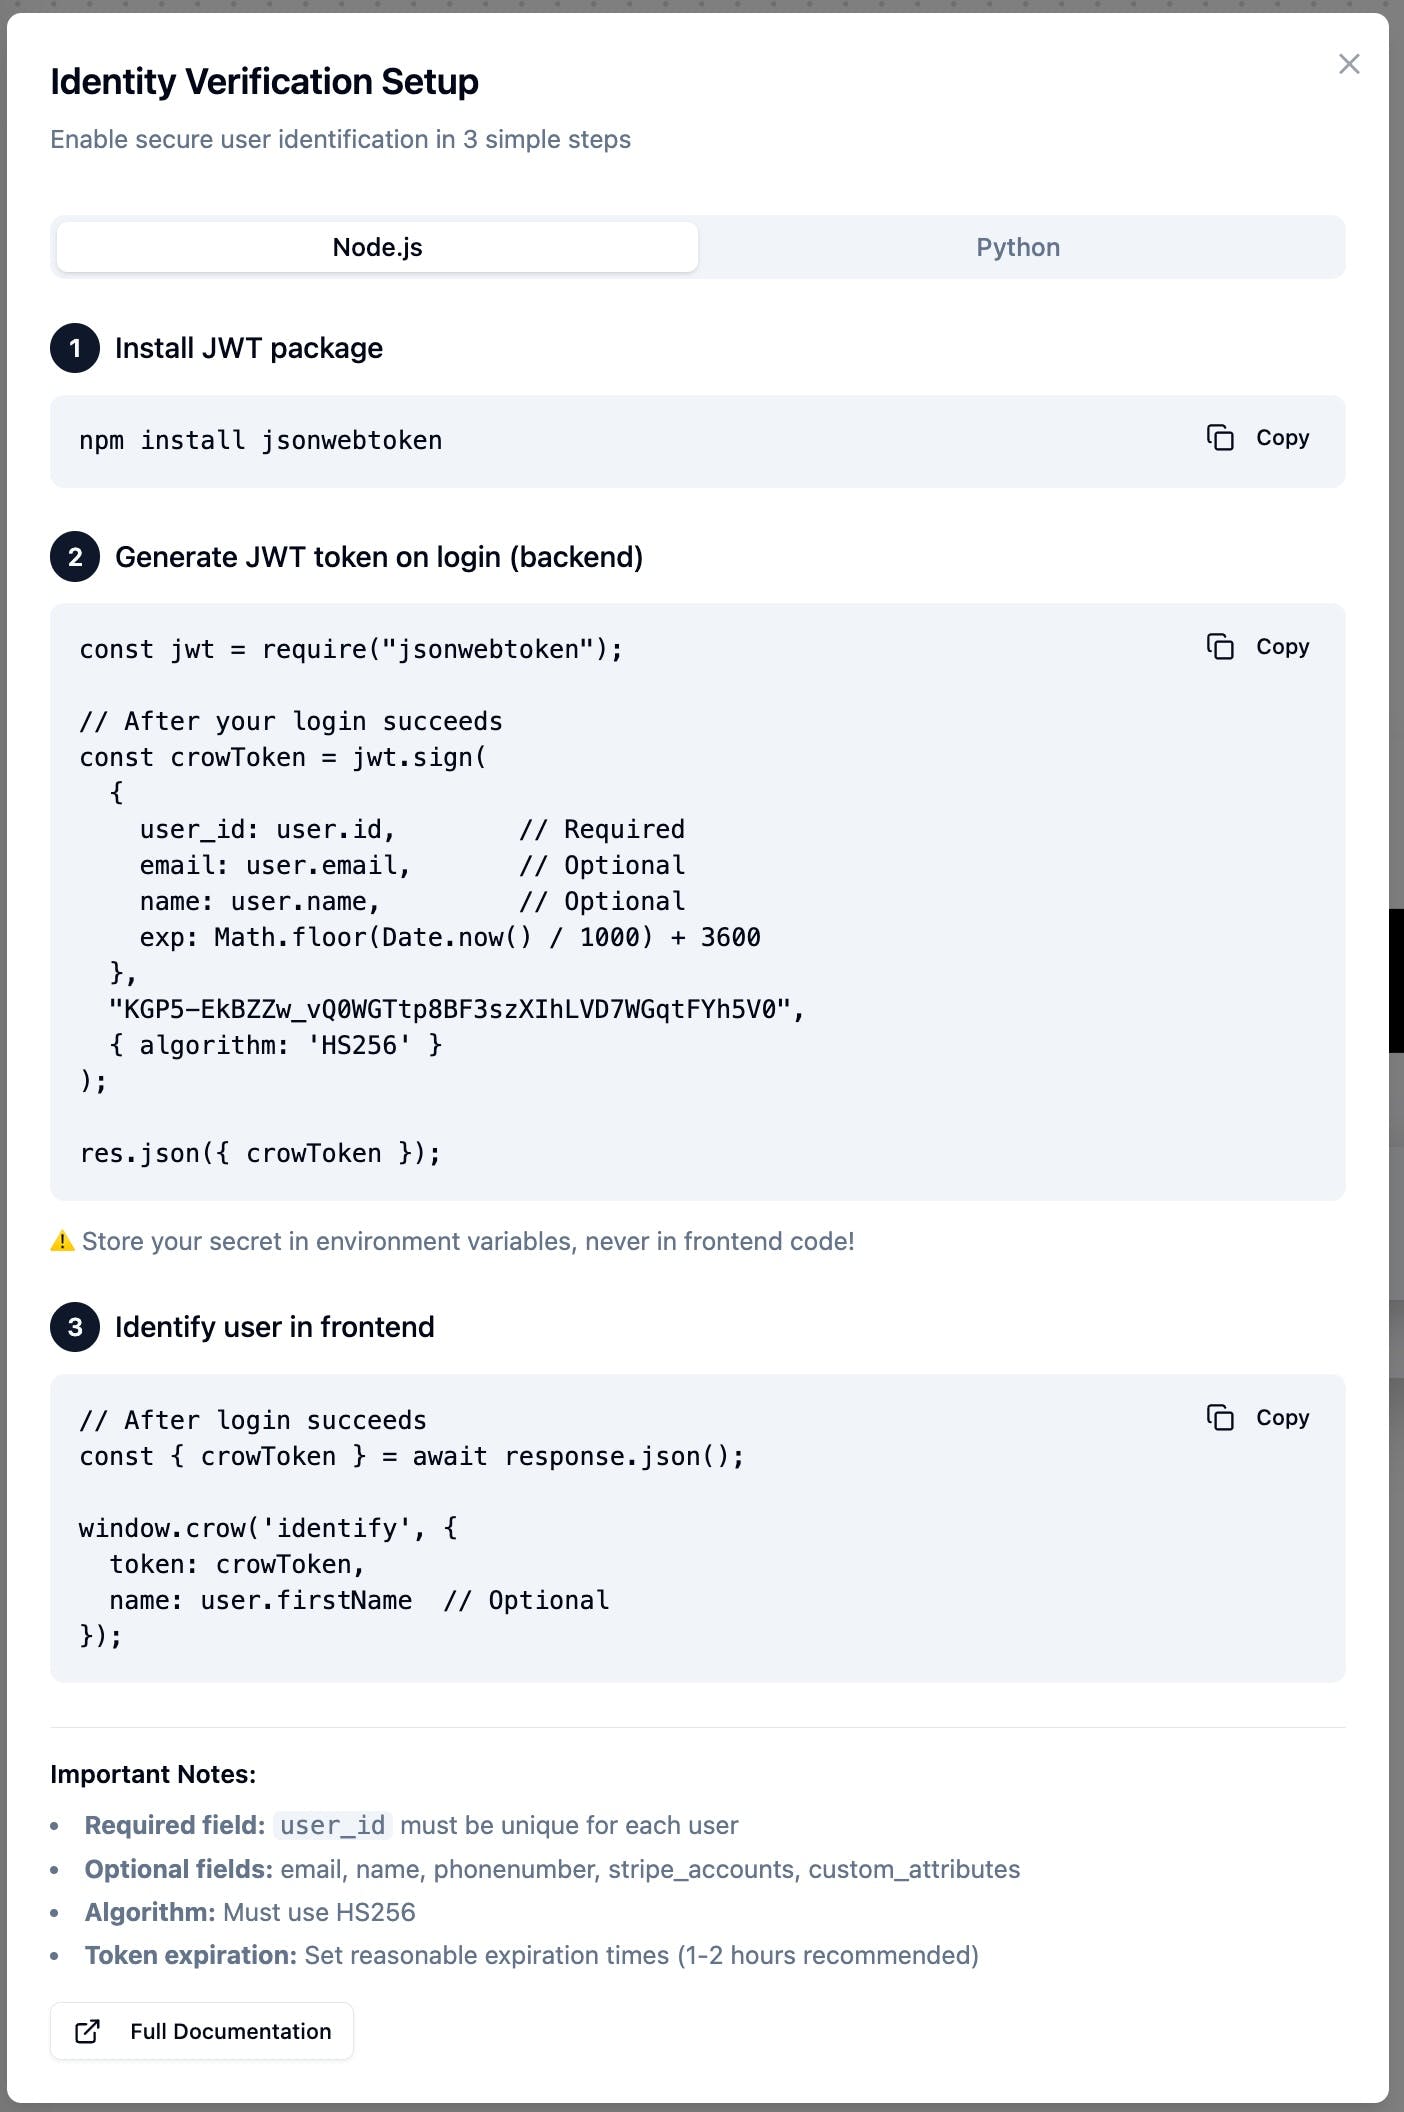Click the window.crow('identify' code line

tap(268, 1528)
